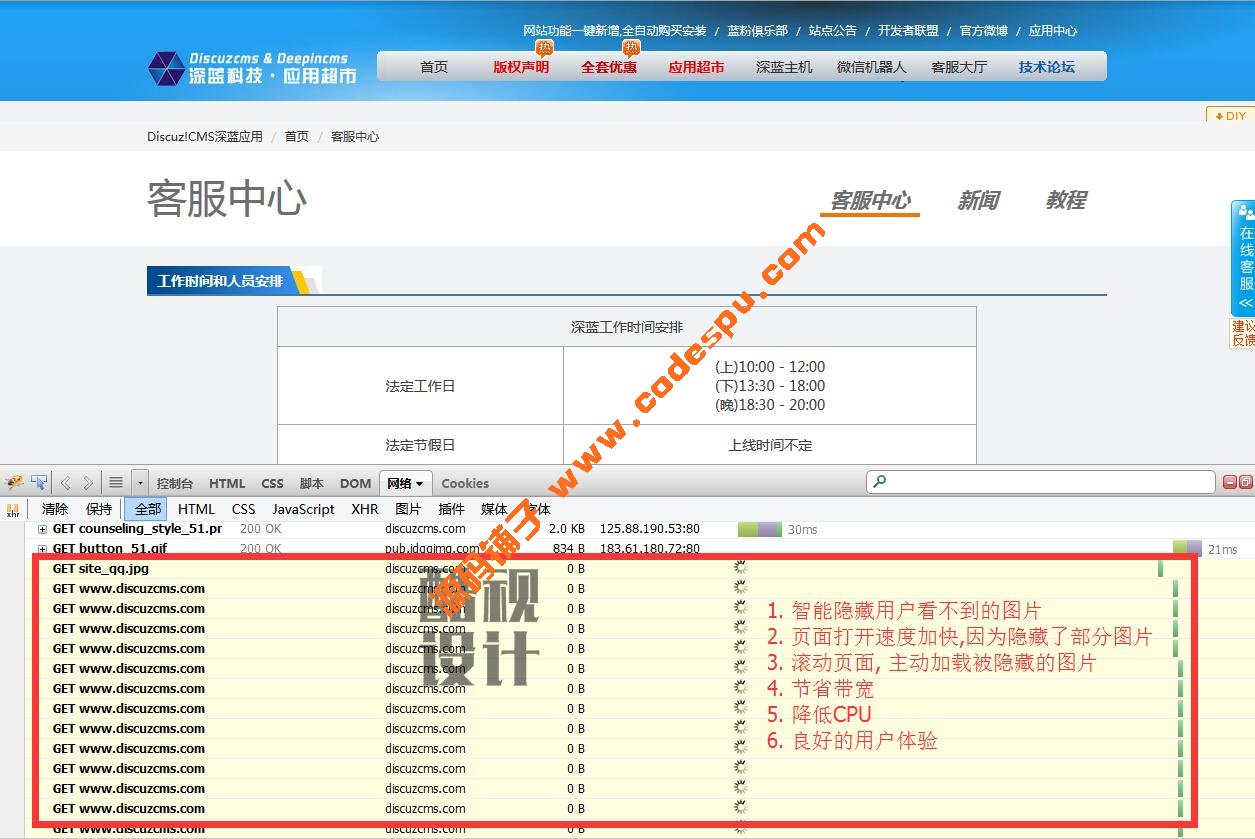Filter network requests by 图片
The width and height of the screenshot is (1255, 839).
click(x=408, y=509)
